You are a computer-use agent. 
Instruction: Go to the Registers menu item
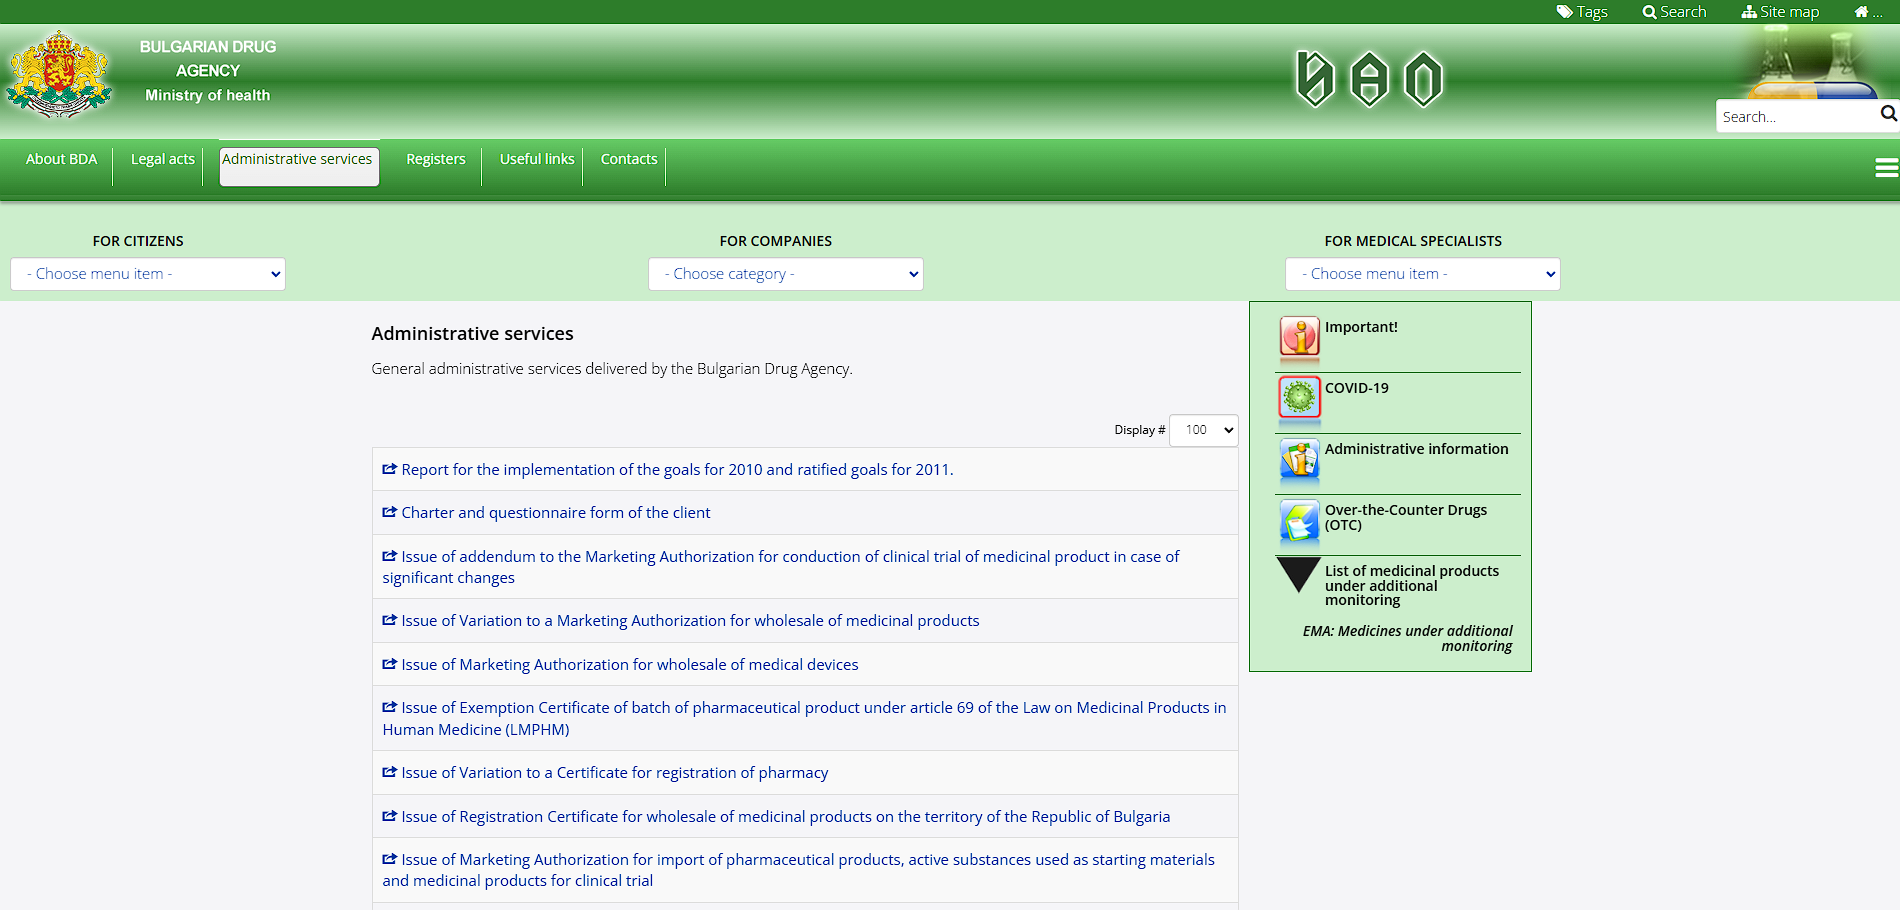pos(435,159)
